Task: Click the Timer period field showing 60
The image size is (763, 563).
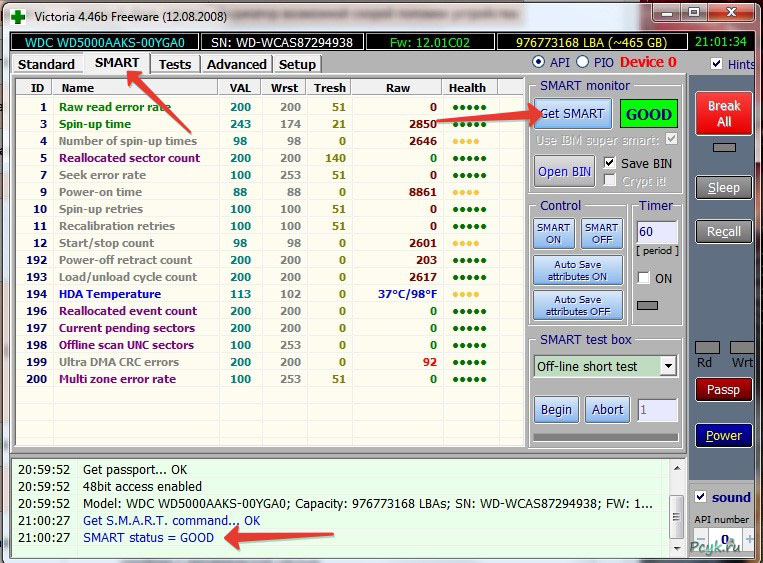Action: [x=657, y=232]
